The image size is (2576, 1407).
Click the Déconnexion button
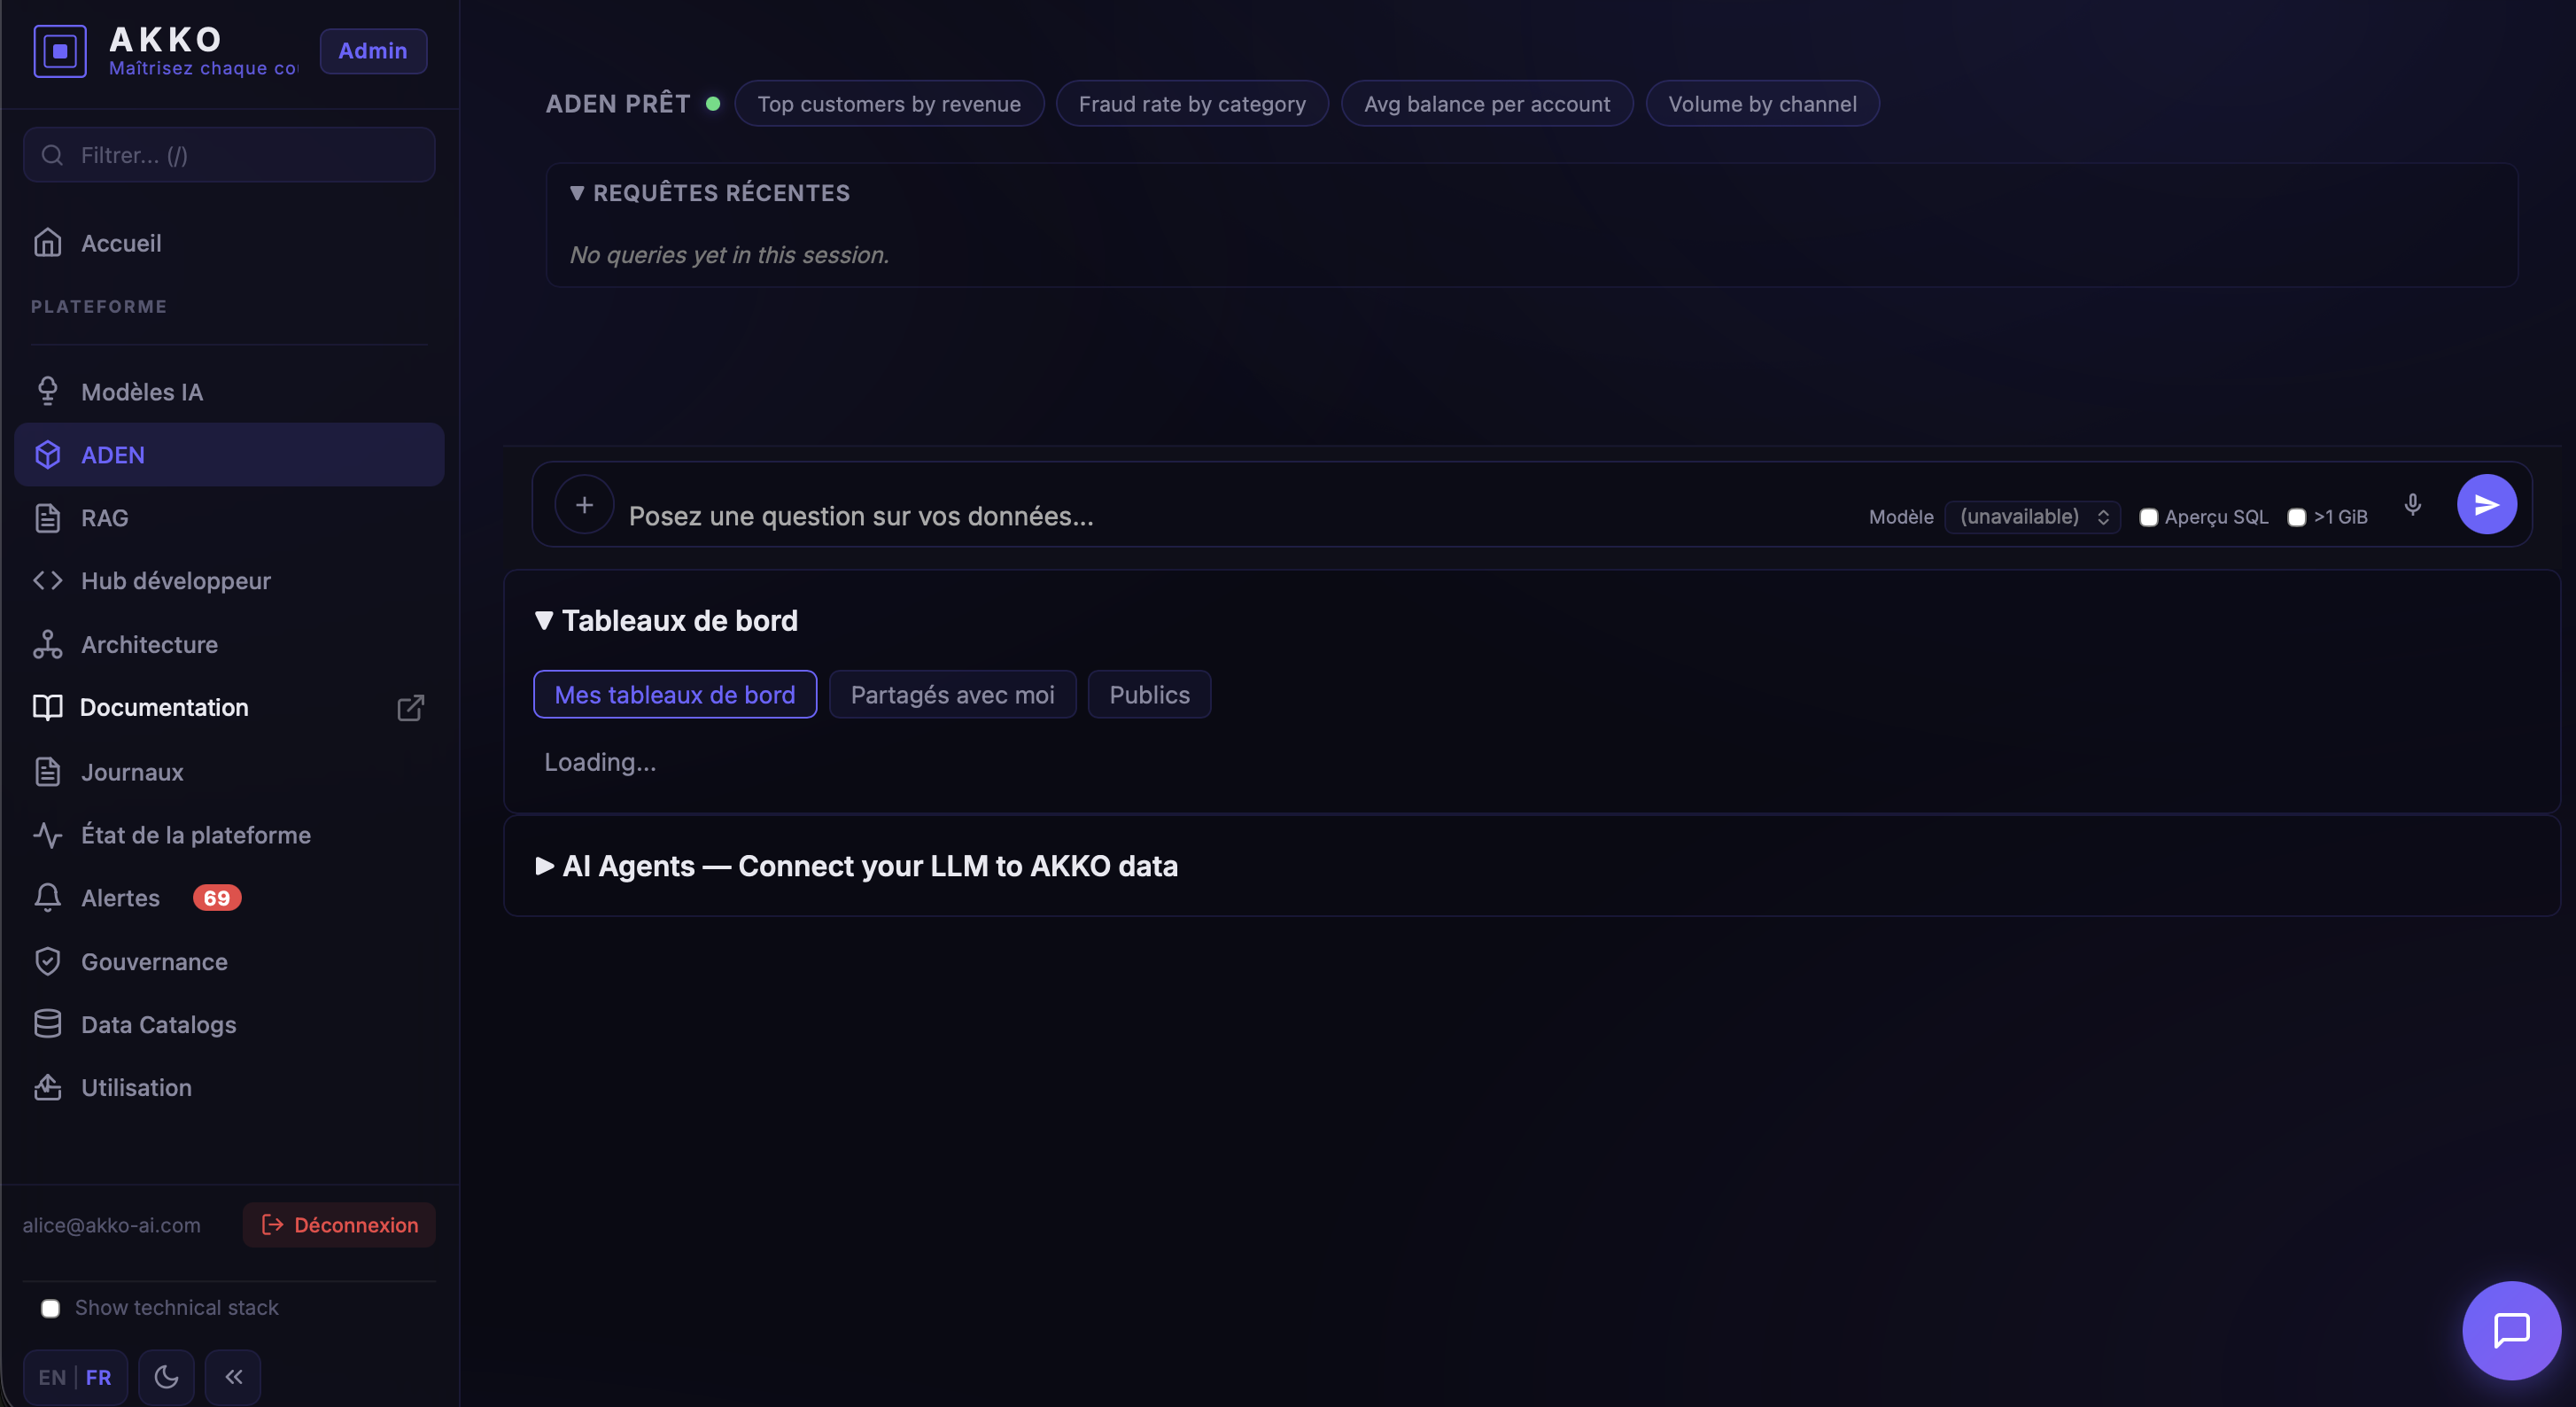pyautogui.click(x=339, y=1225)
